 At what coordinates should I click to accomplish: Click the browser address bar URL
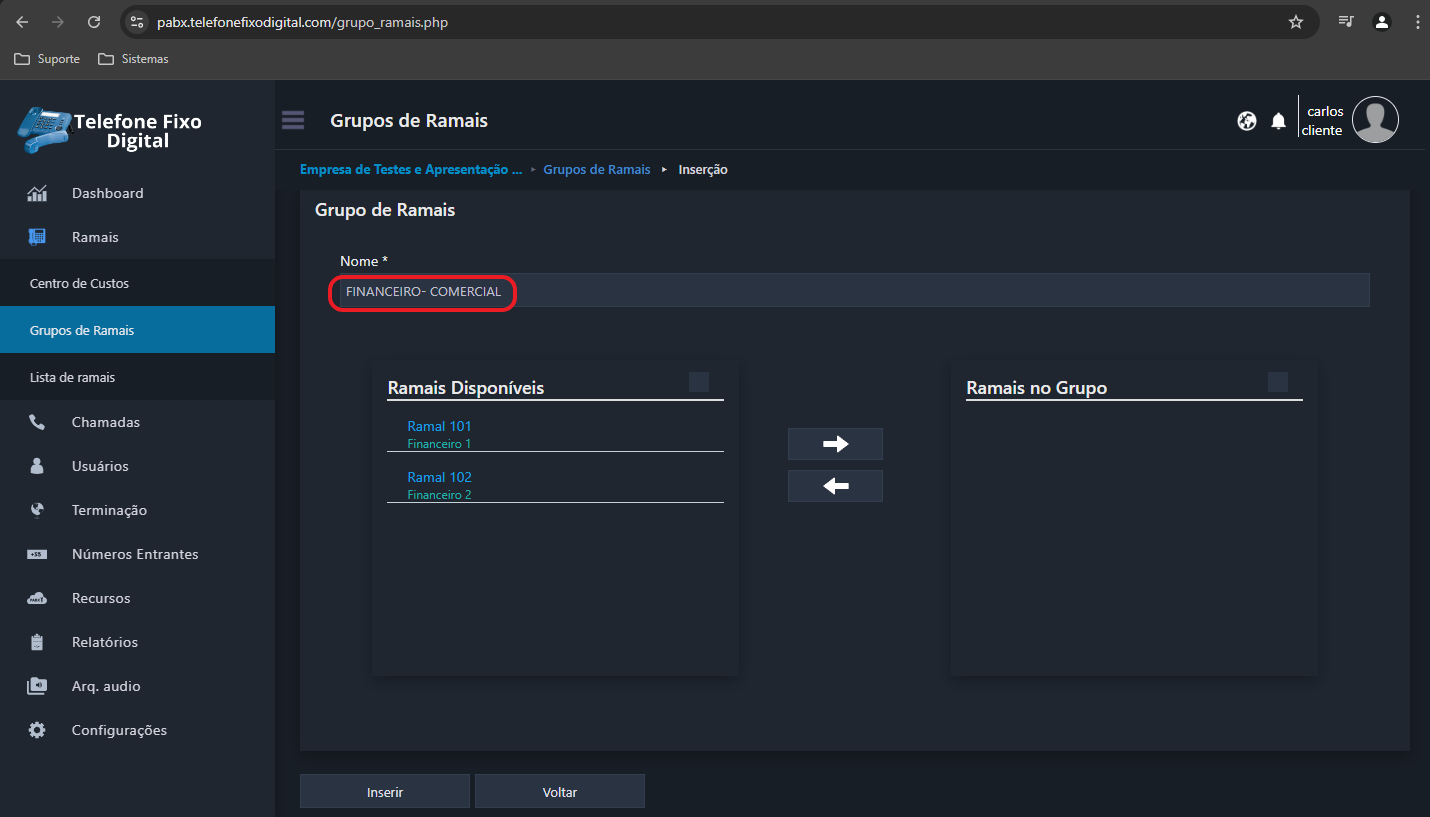(x=302, y=22)
